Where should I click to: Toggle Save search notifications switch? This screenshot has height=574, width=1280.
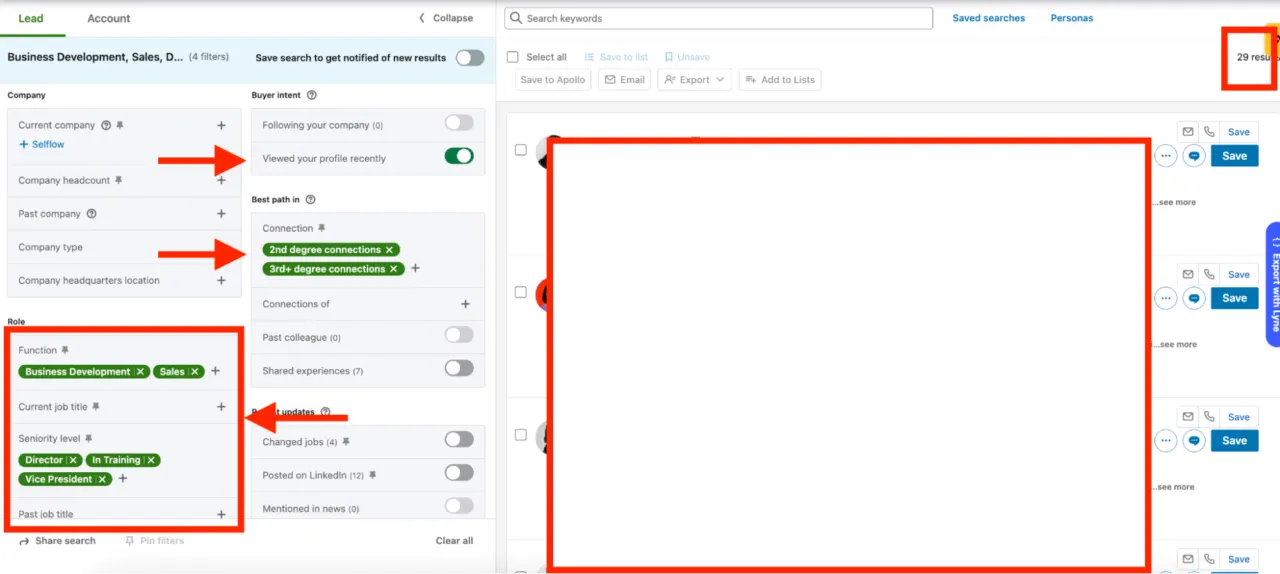click(469, 58)
